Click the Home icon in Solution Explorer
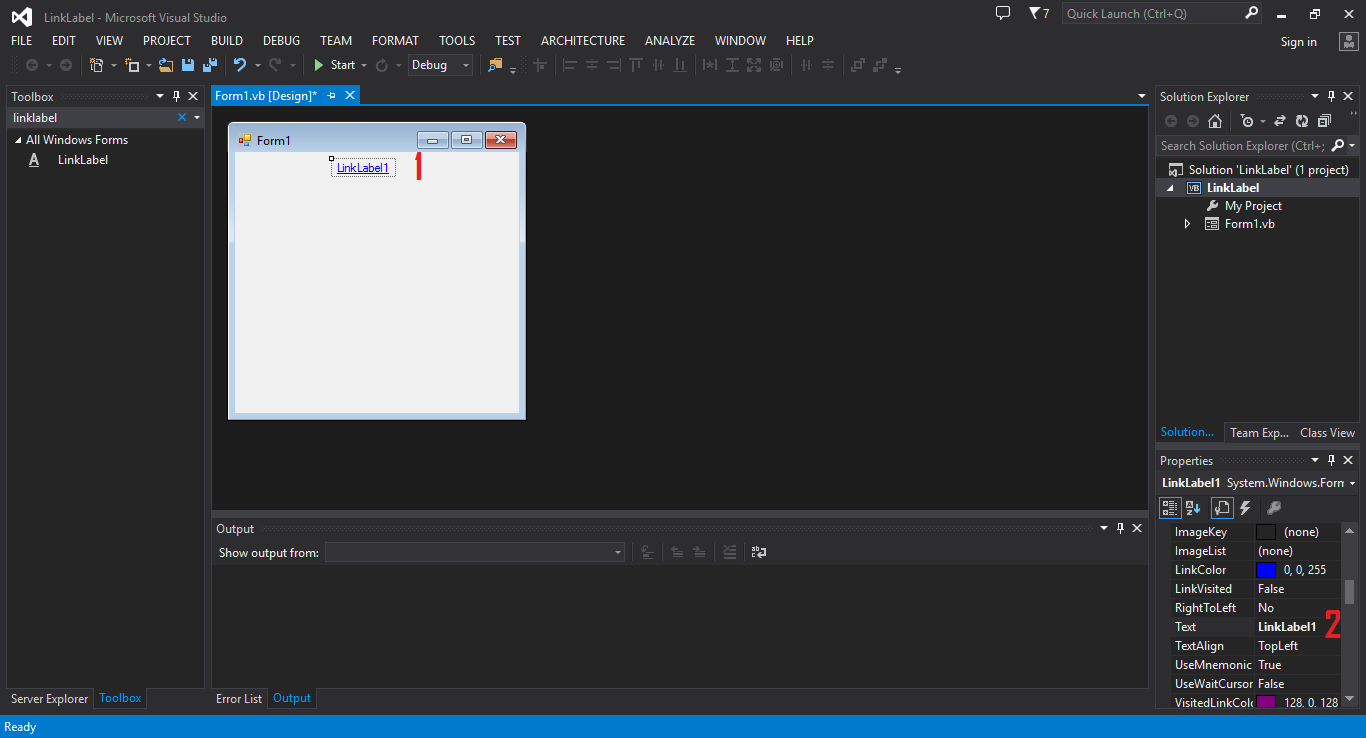This screenshot has width=1366, height=738. (1214, 120)
